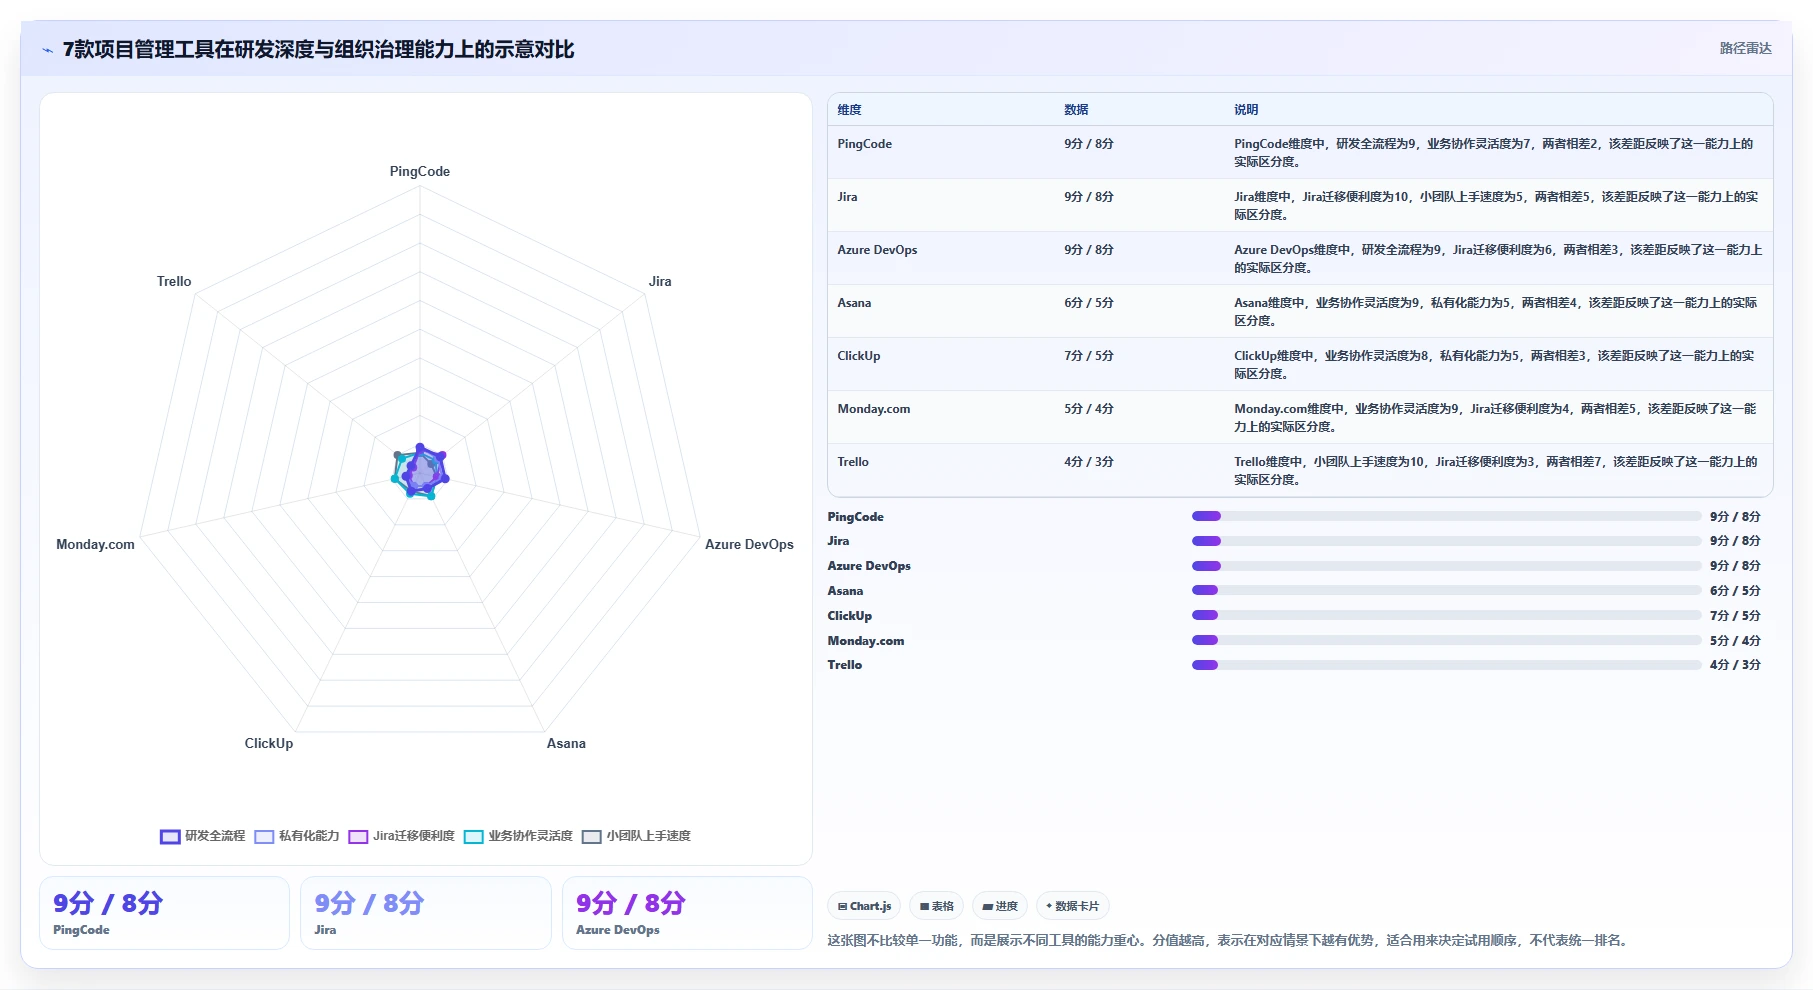This screenshot has width=1813, height=990.
Task: Toggle the 研发全流程 legend series
Action: tap(202, 836)
